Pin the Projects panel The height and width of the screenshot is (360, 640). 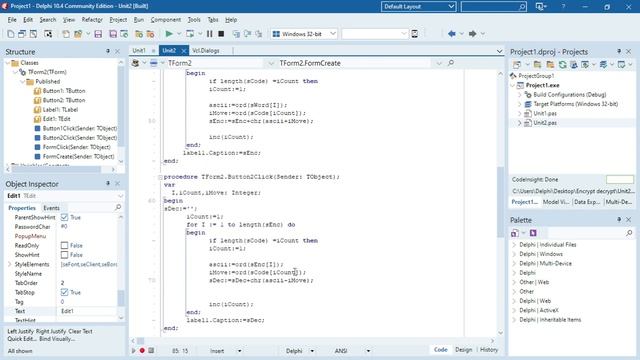coord(619,51)
